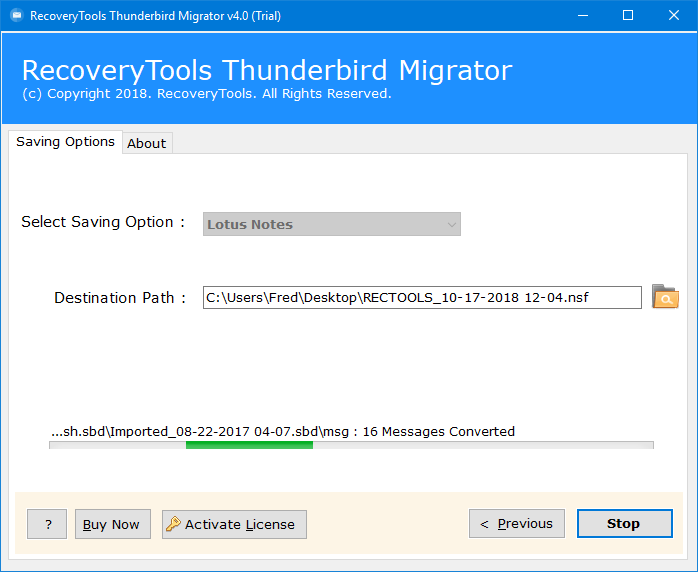Maximize the Thunderbird Migrator window
The width and height of the screenshot is (698, 572).
(x=628, y=16)
